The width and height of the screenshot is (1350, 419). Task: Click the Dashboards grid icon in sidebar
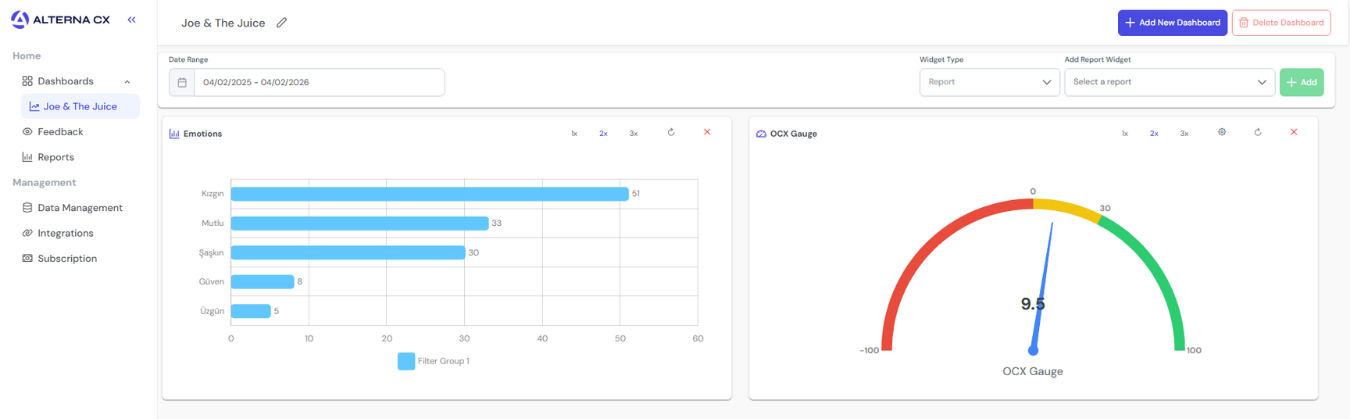click(28, 81)
